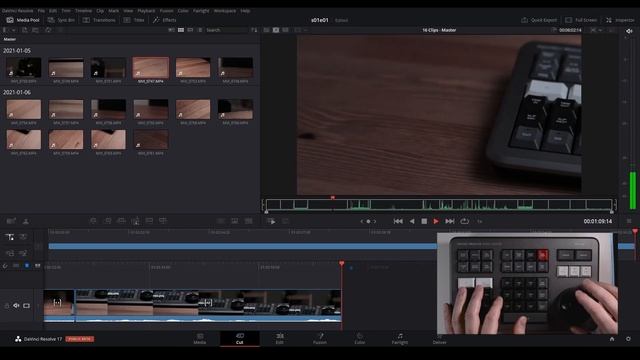Open the Help menu
640x360 pixels.
(x=245, y=11)
